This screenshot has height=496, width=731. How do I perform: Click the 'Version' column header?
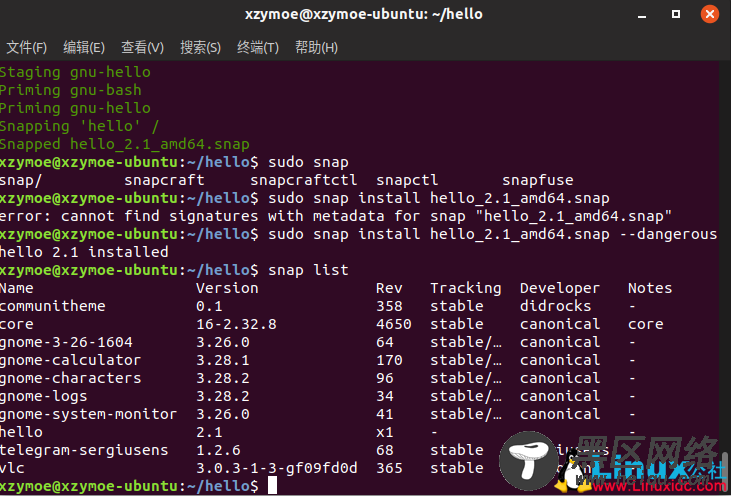pyautogui.click(x=227, y=288)
